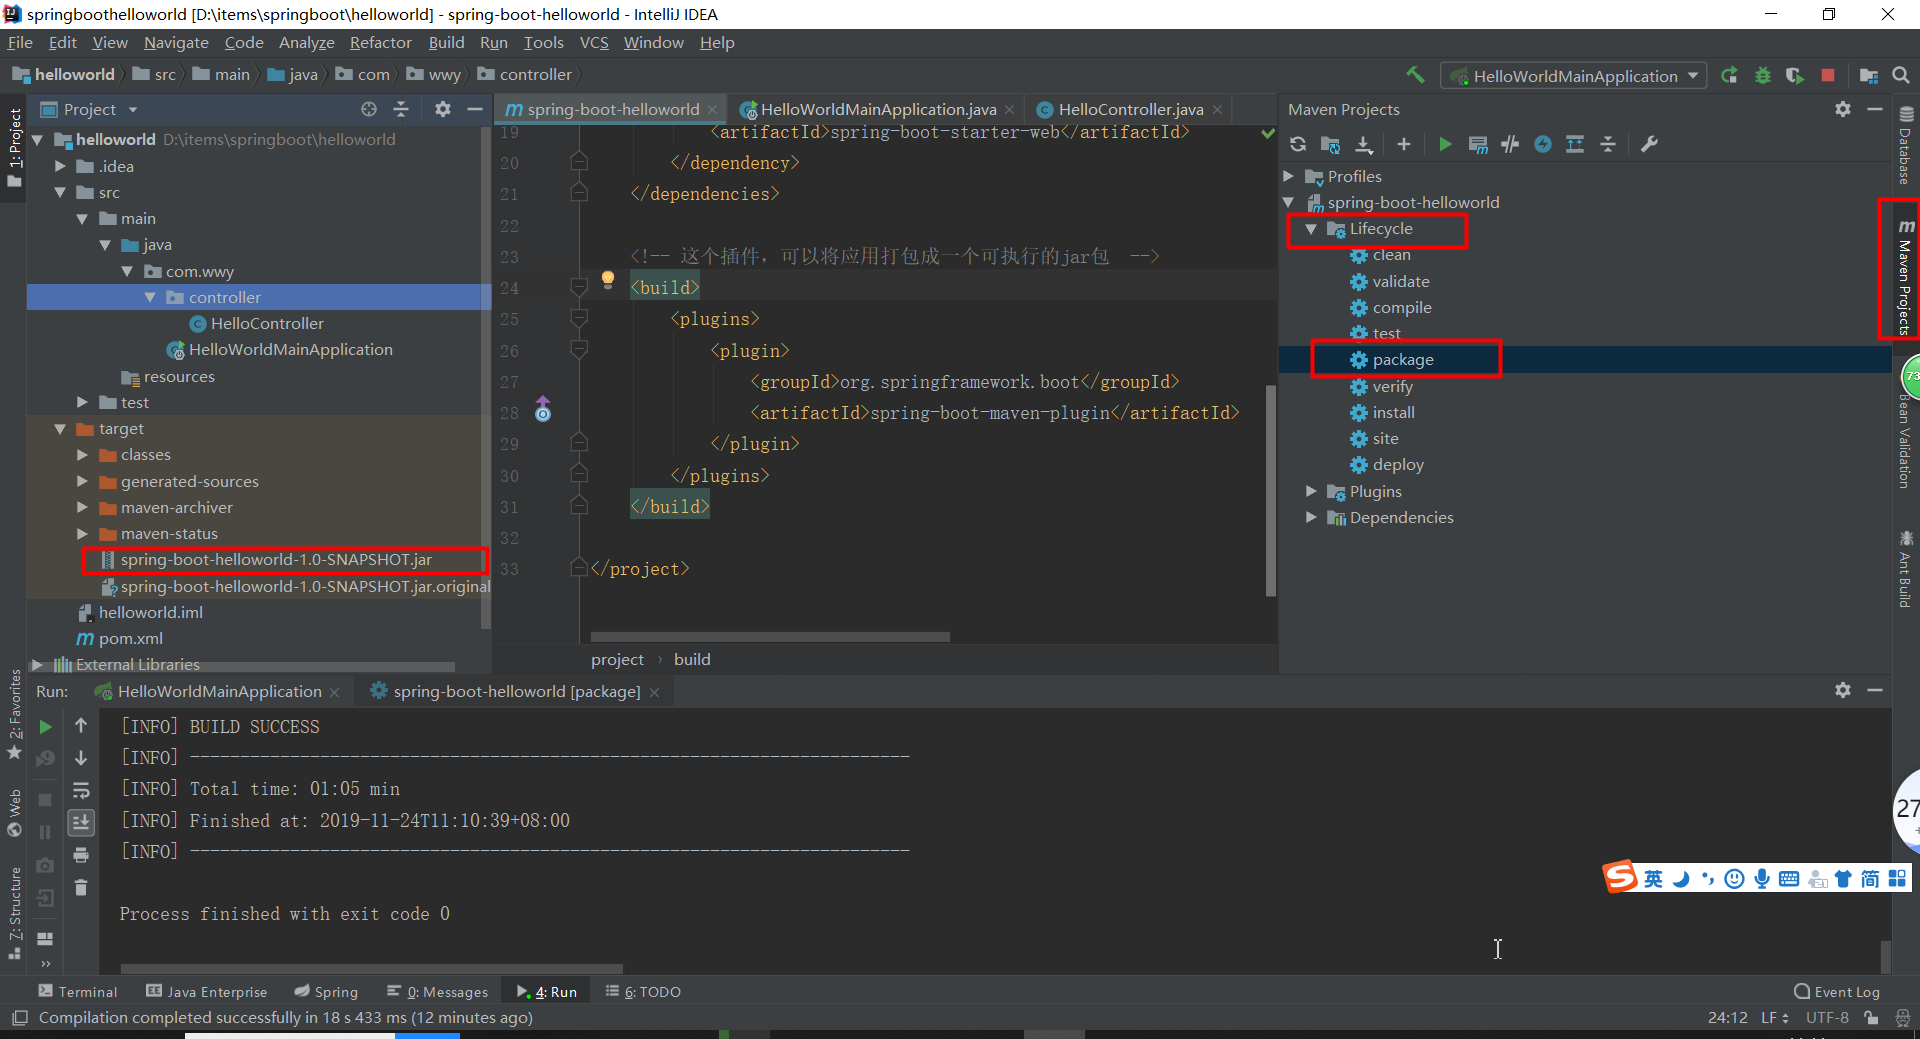Add a Maven project with plus icon
Image resolution: width=1920 pixels, height=1039 pixels.
click(1404, 144)
